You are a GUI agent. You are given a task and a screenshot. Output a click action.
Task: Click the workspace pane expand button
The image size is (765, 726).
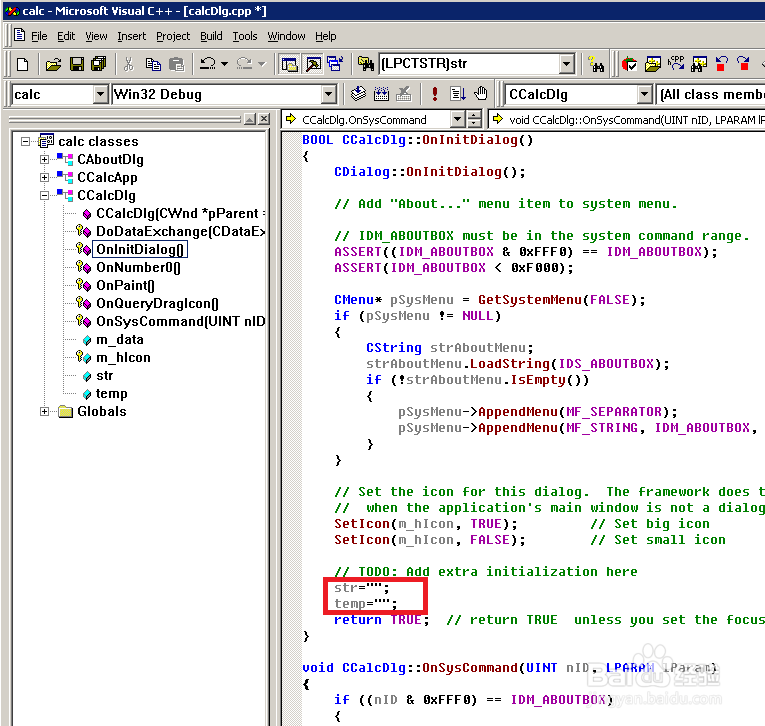[x=250, y=119]
